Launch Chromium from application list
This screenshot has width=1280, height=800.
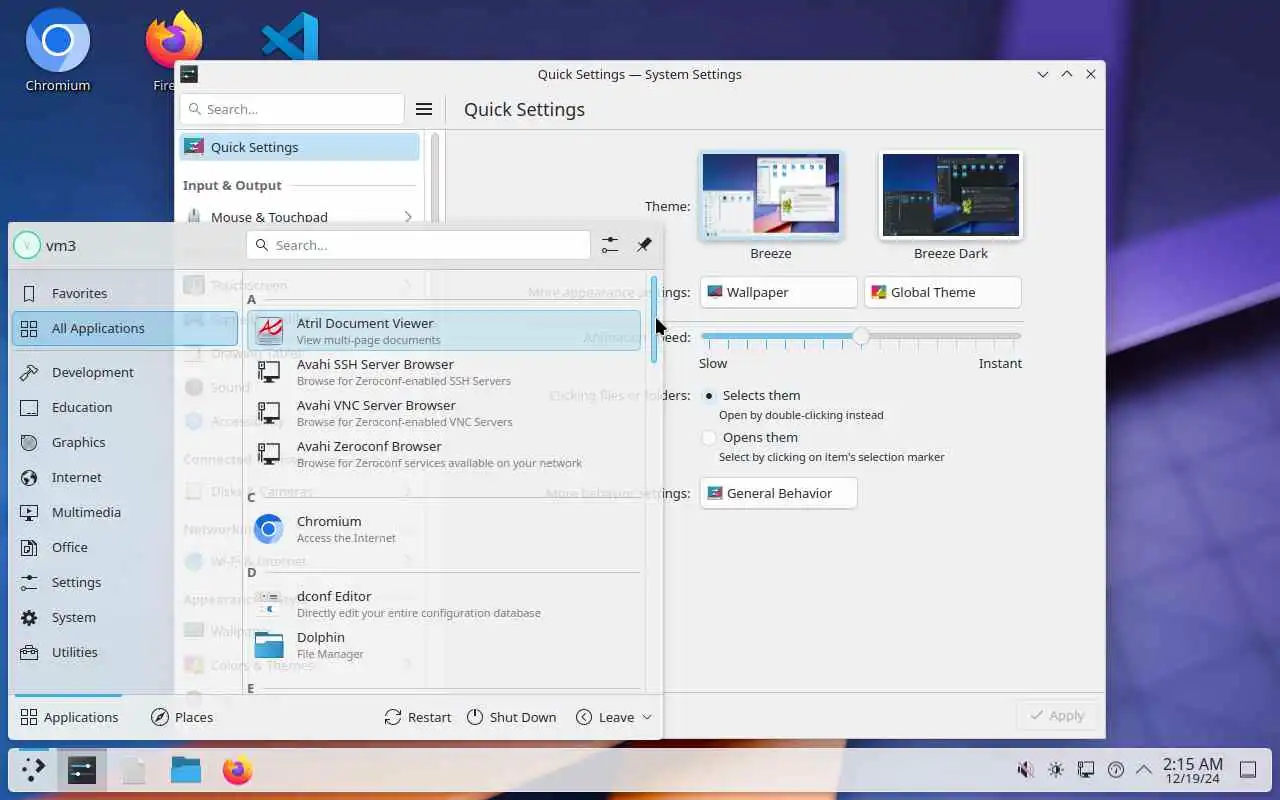coord(444,529)
